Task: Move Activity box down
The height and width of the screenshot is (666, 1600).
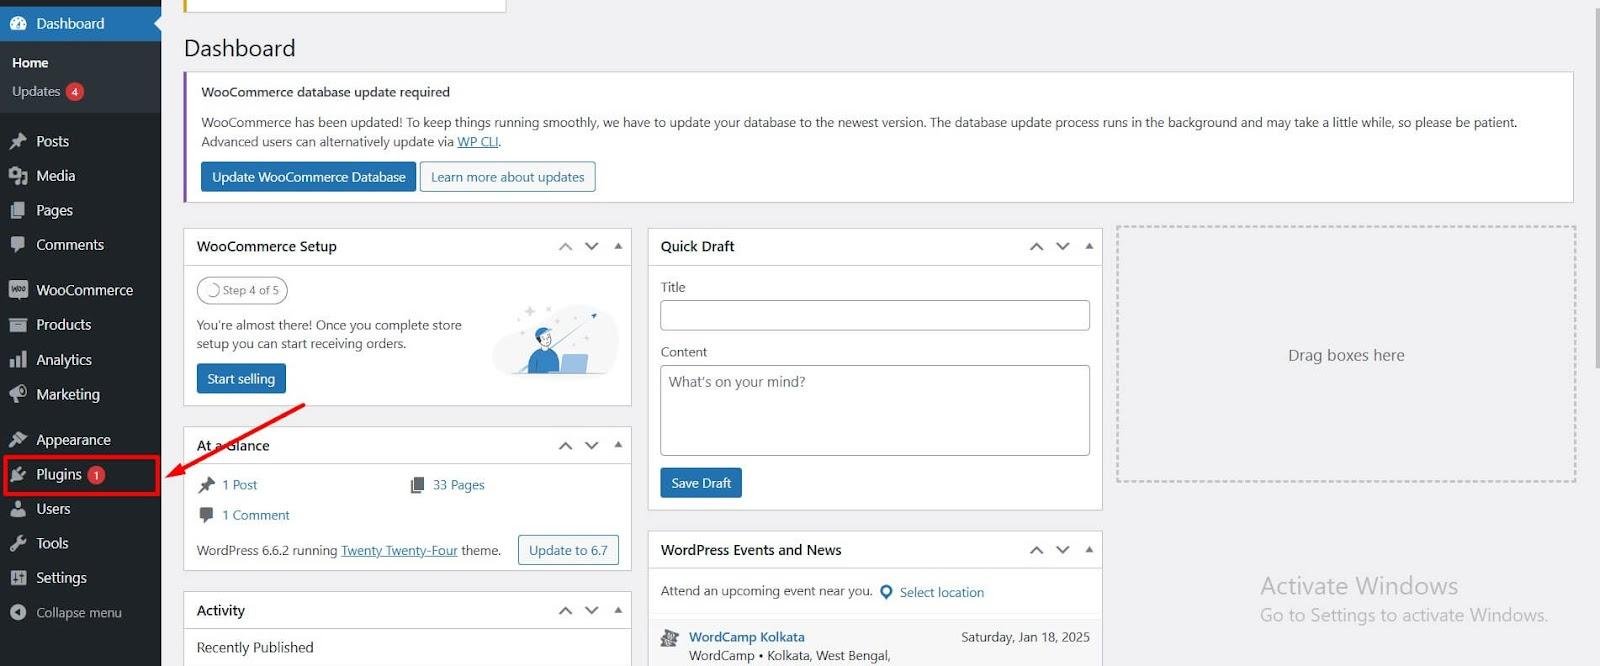Action: (592, 610)
